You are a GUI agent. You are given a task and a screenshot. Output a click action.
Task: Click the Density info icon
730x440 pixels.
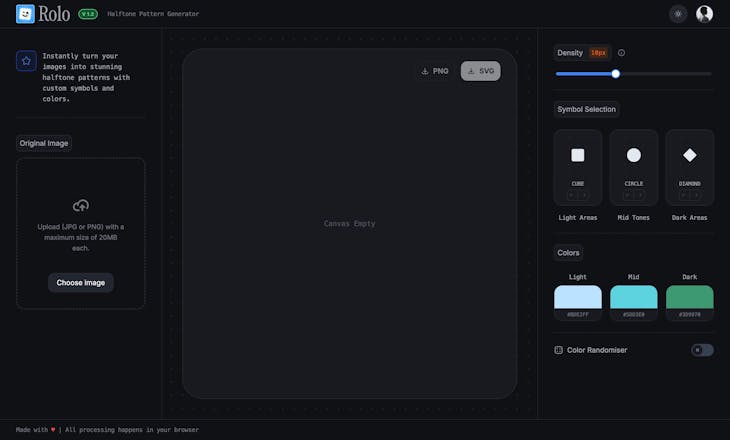621,53
